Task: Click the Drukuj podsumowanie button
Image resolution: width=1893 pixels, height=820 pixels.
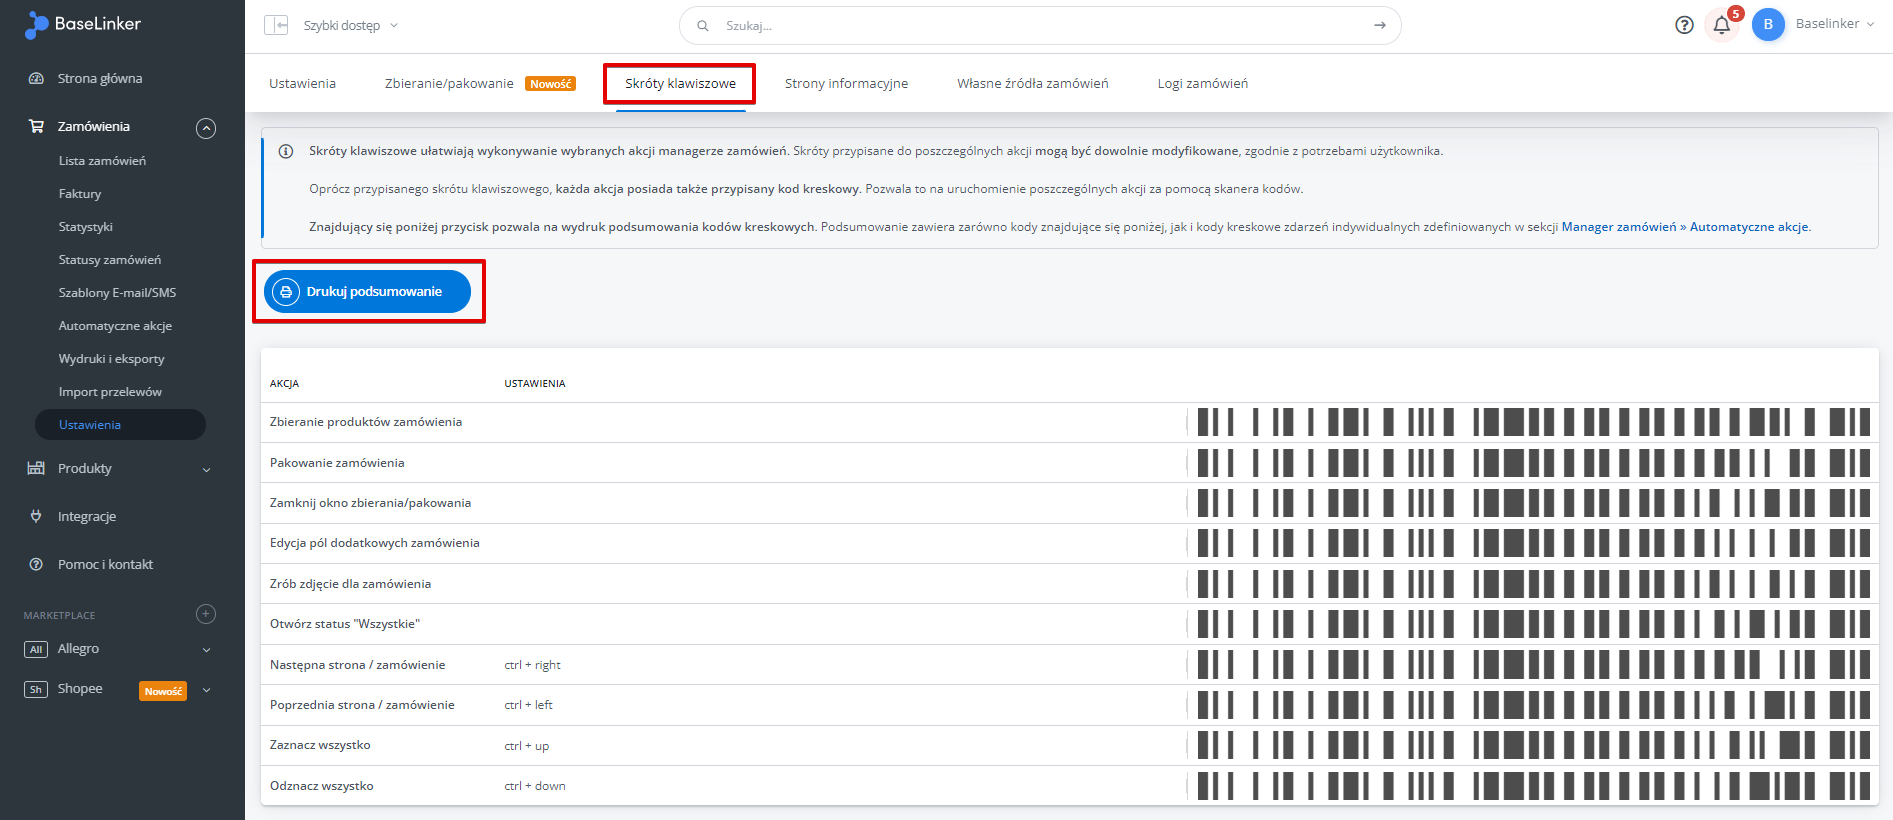Action: [367, 291]
